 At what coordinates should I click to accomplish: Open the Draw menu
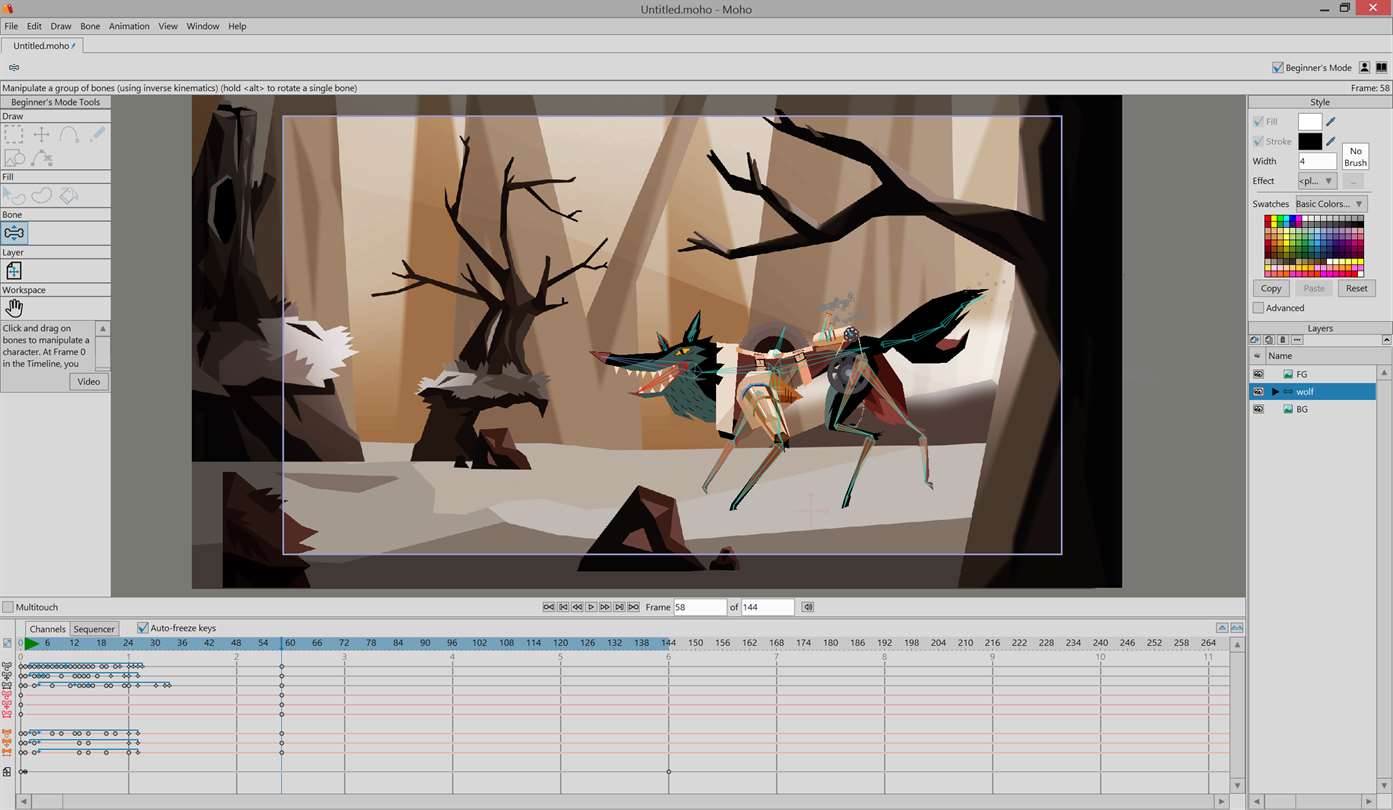click(61, 26)
